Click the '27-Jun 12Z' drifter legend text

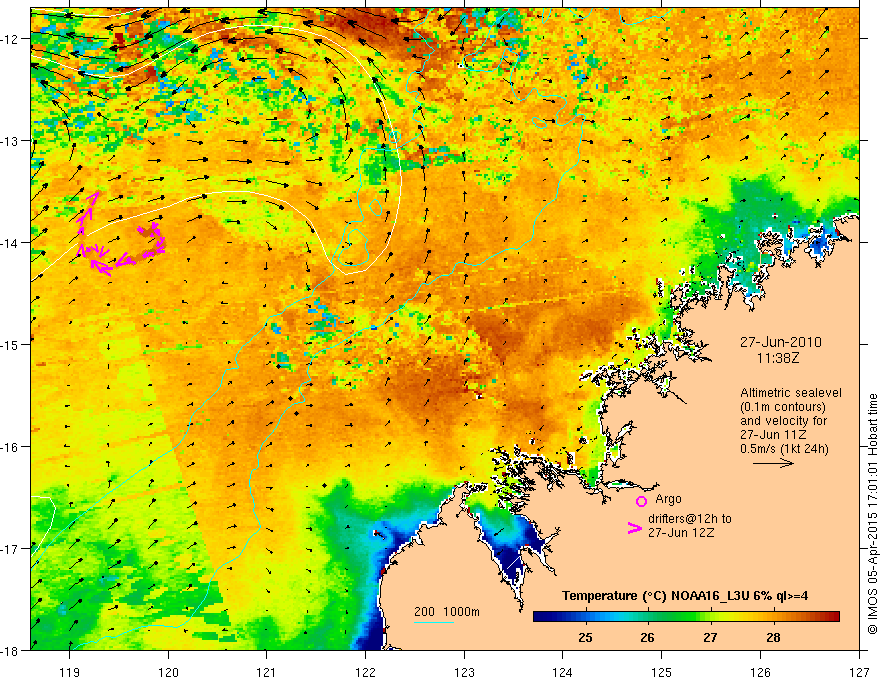click(x=681, y=532)
